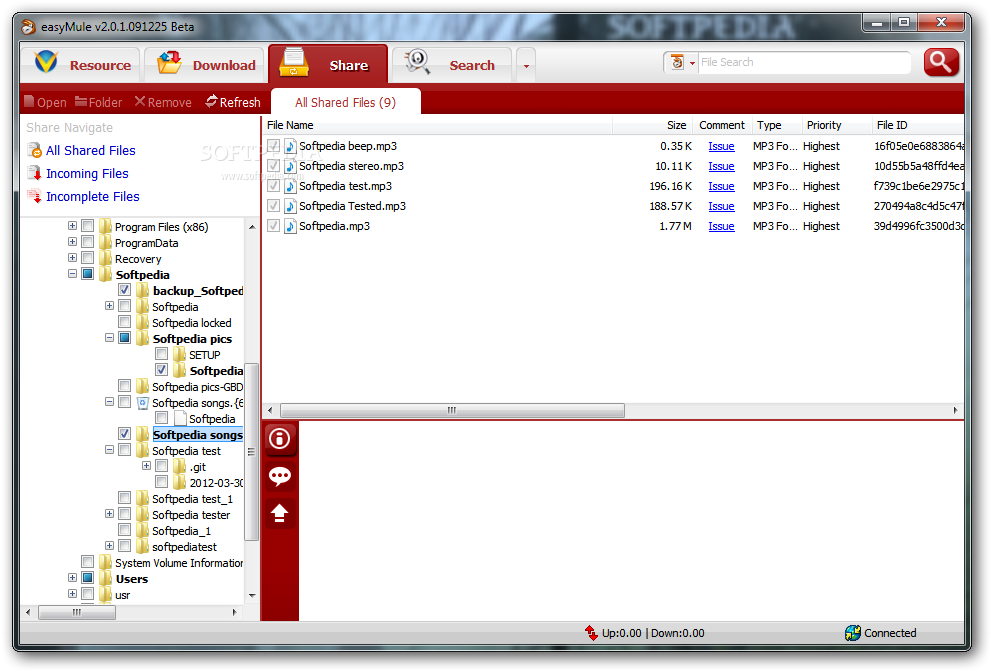This screenshot has height=672, width=992.
Task: Check the Program Files (x86) checkbox
Action: [x=88, y=226]
